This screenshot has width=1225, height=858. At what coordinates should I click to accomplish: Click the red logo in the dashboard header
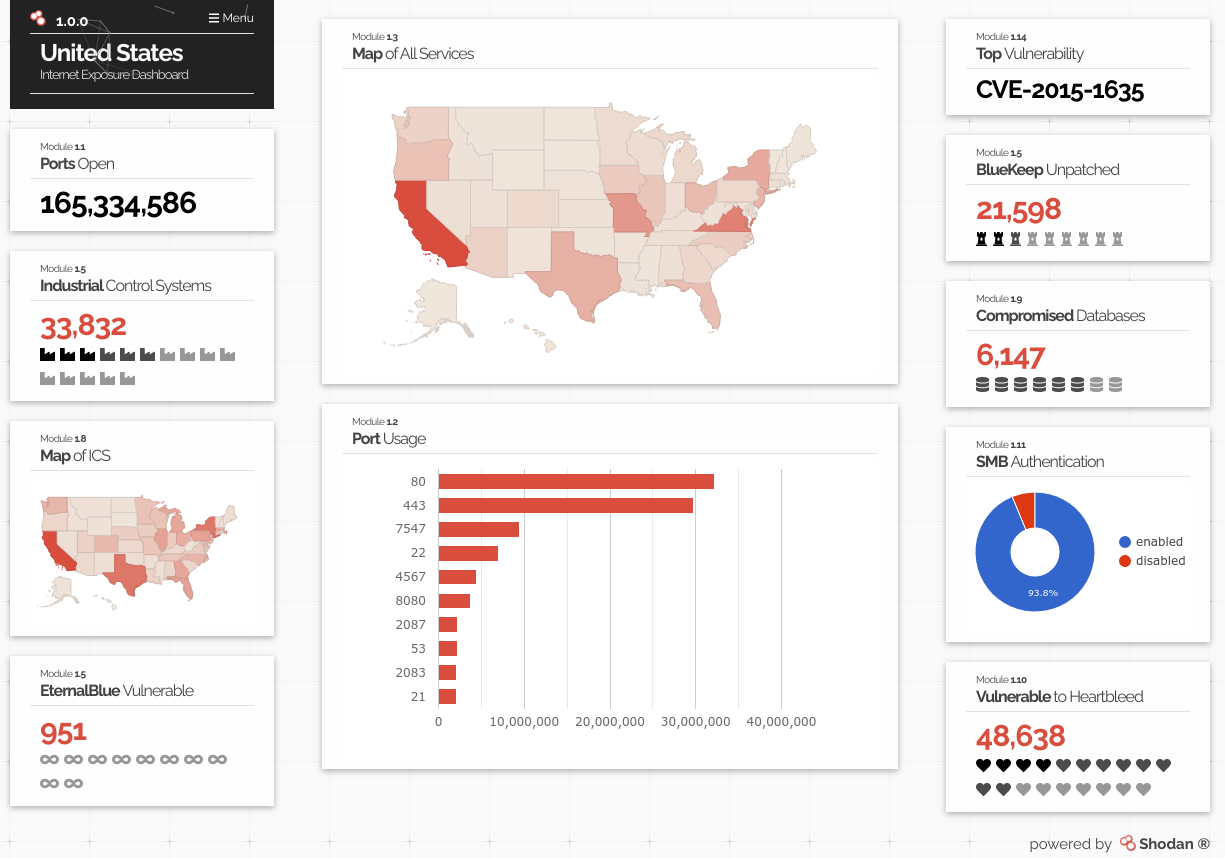(38, 17)
